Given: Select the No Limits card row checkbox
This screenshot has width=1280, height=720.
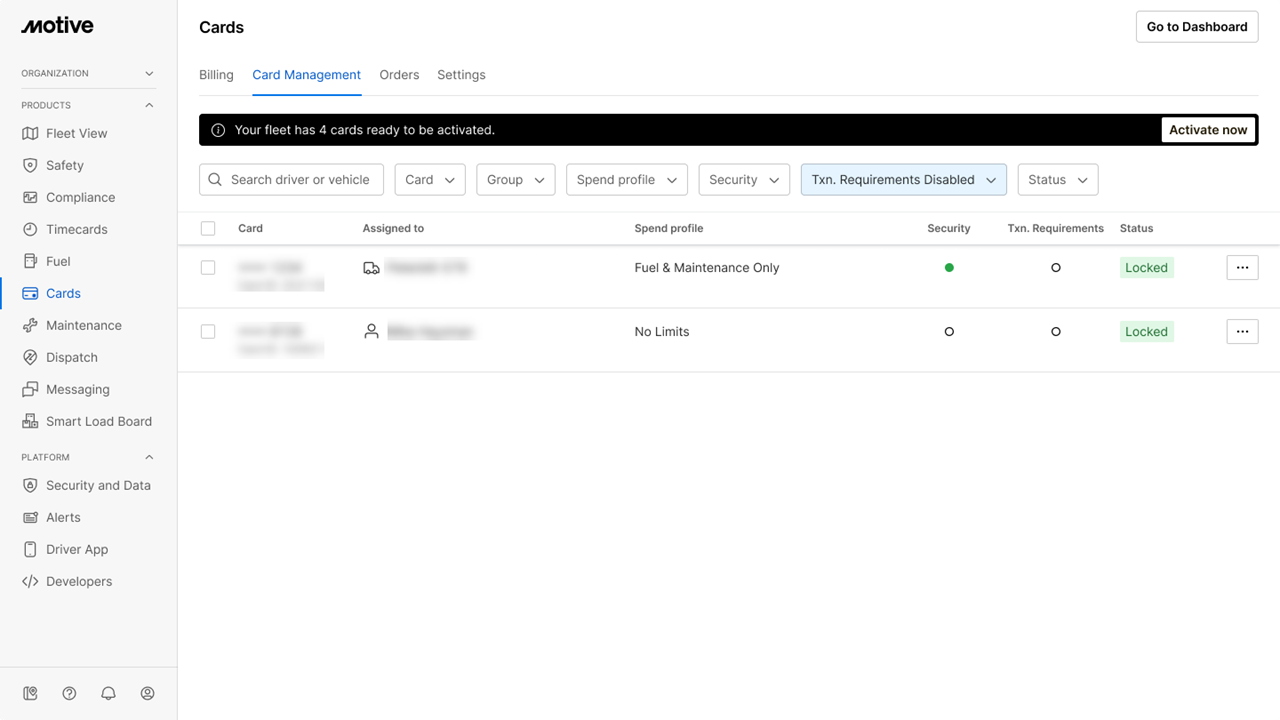Looking at the screenshot, I should [208, 332].
